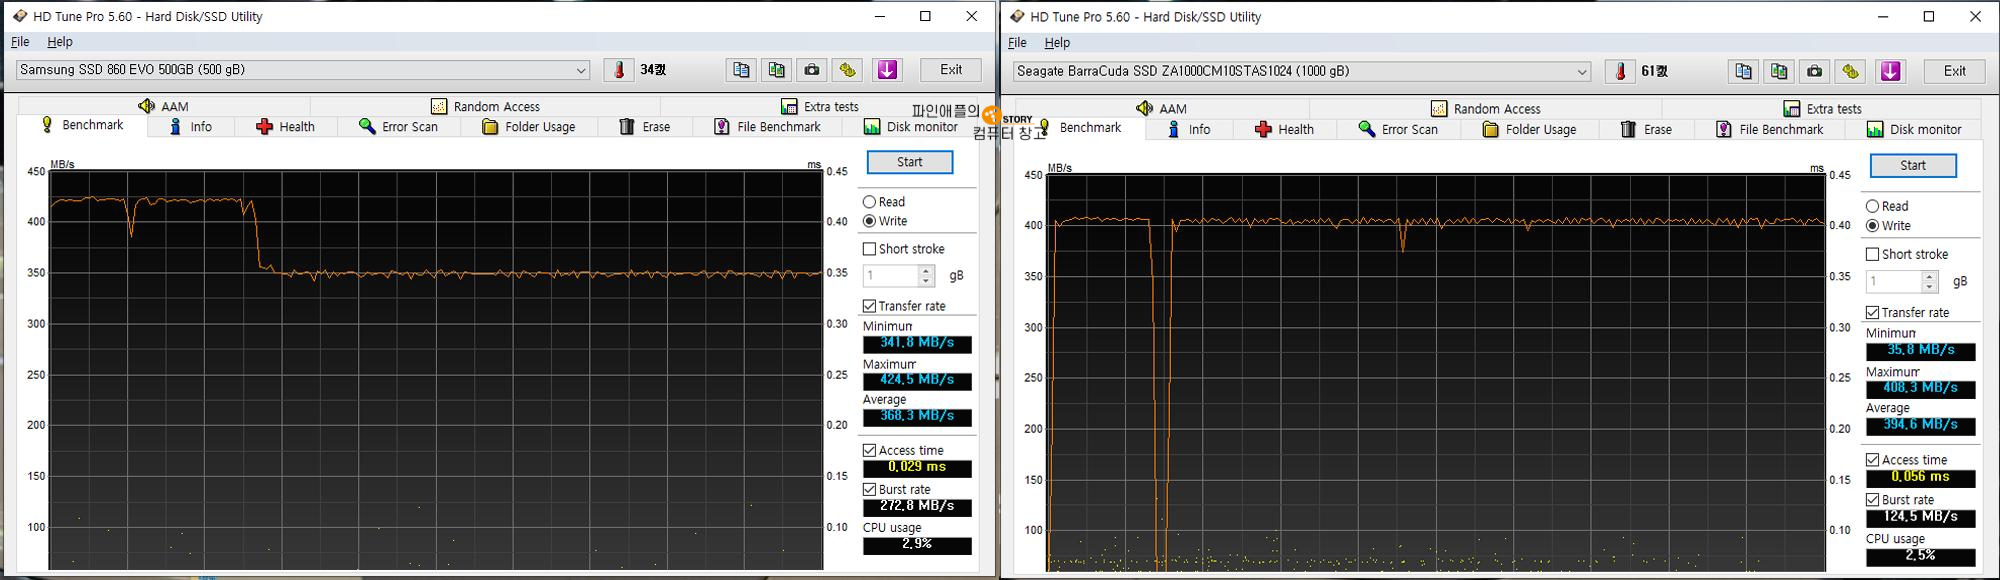Open Folder Usage tab in Seagate window

click(1529, 129)
